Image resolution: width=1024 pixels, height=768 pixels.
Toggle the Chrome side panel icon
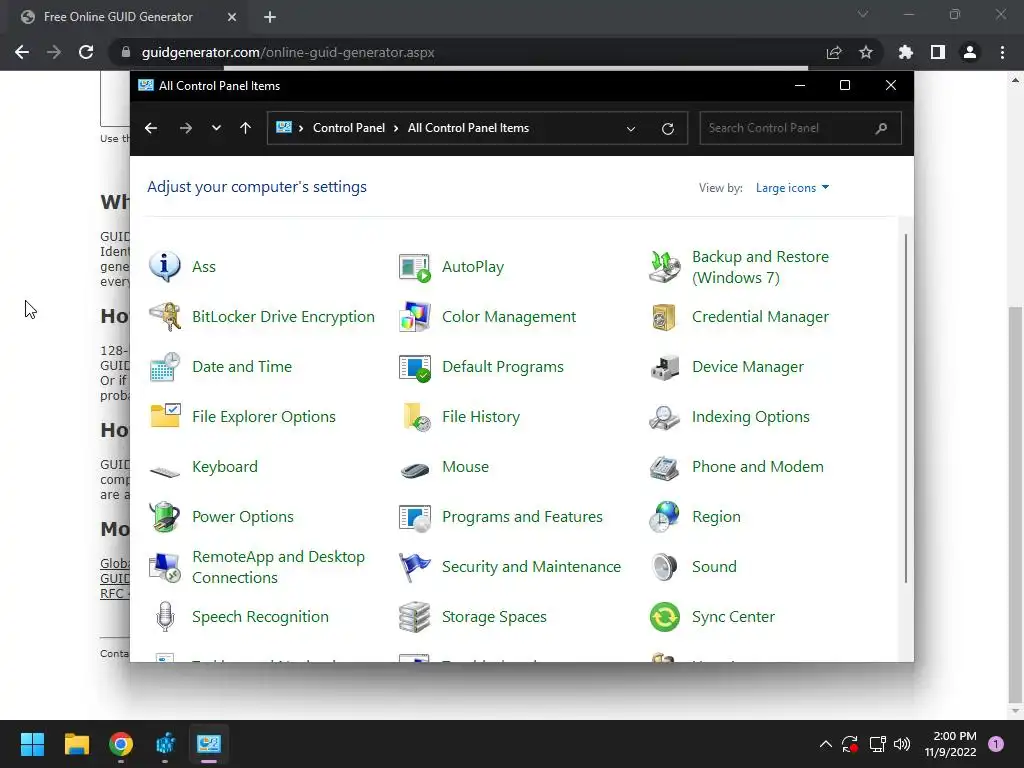938,52
